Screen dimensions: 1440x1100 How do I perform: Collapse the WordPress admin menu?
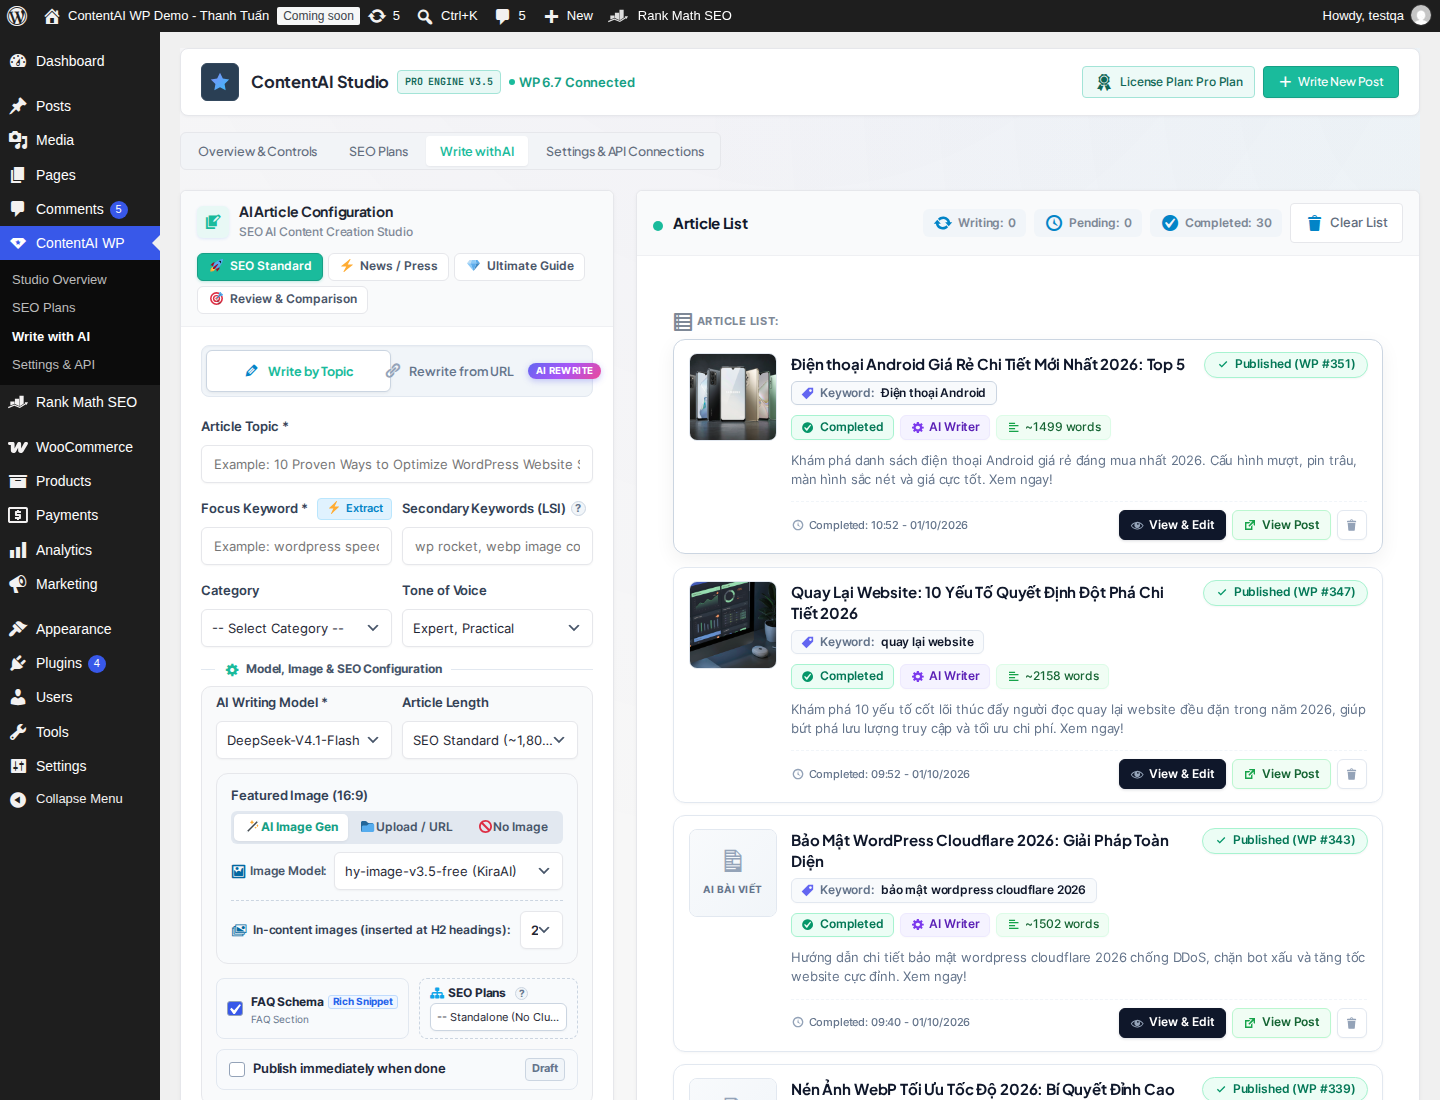[80, 799]
